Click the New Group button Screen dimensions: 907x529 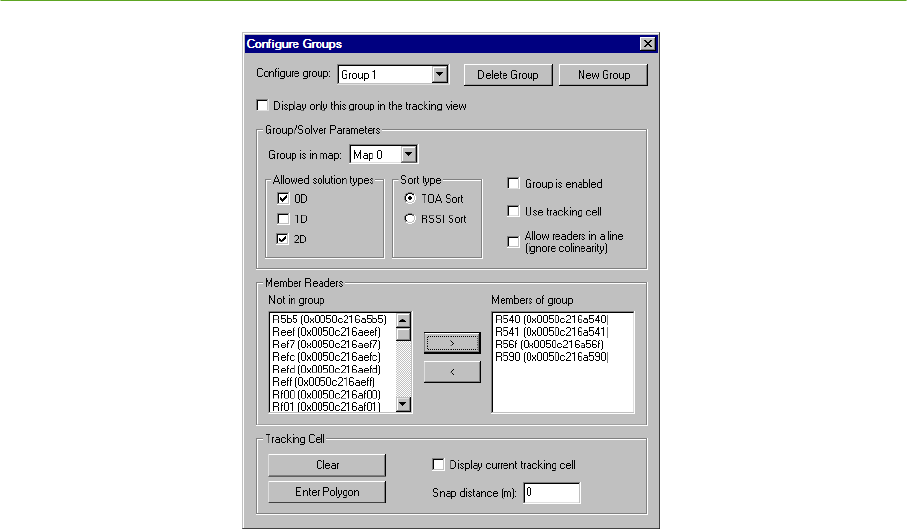(603, 75)
